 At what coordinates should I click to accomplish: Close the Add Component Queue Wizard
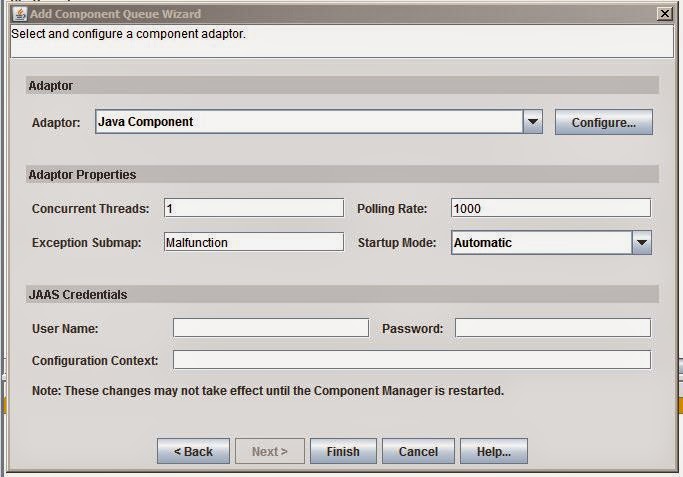click(x=664, y=14)
